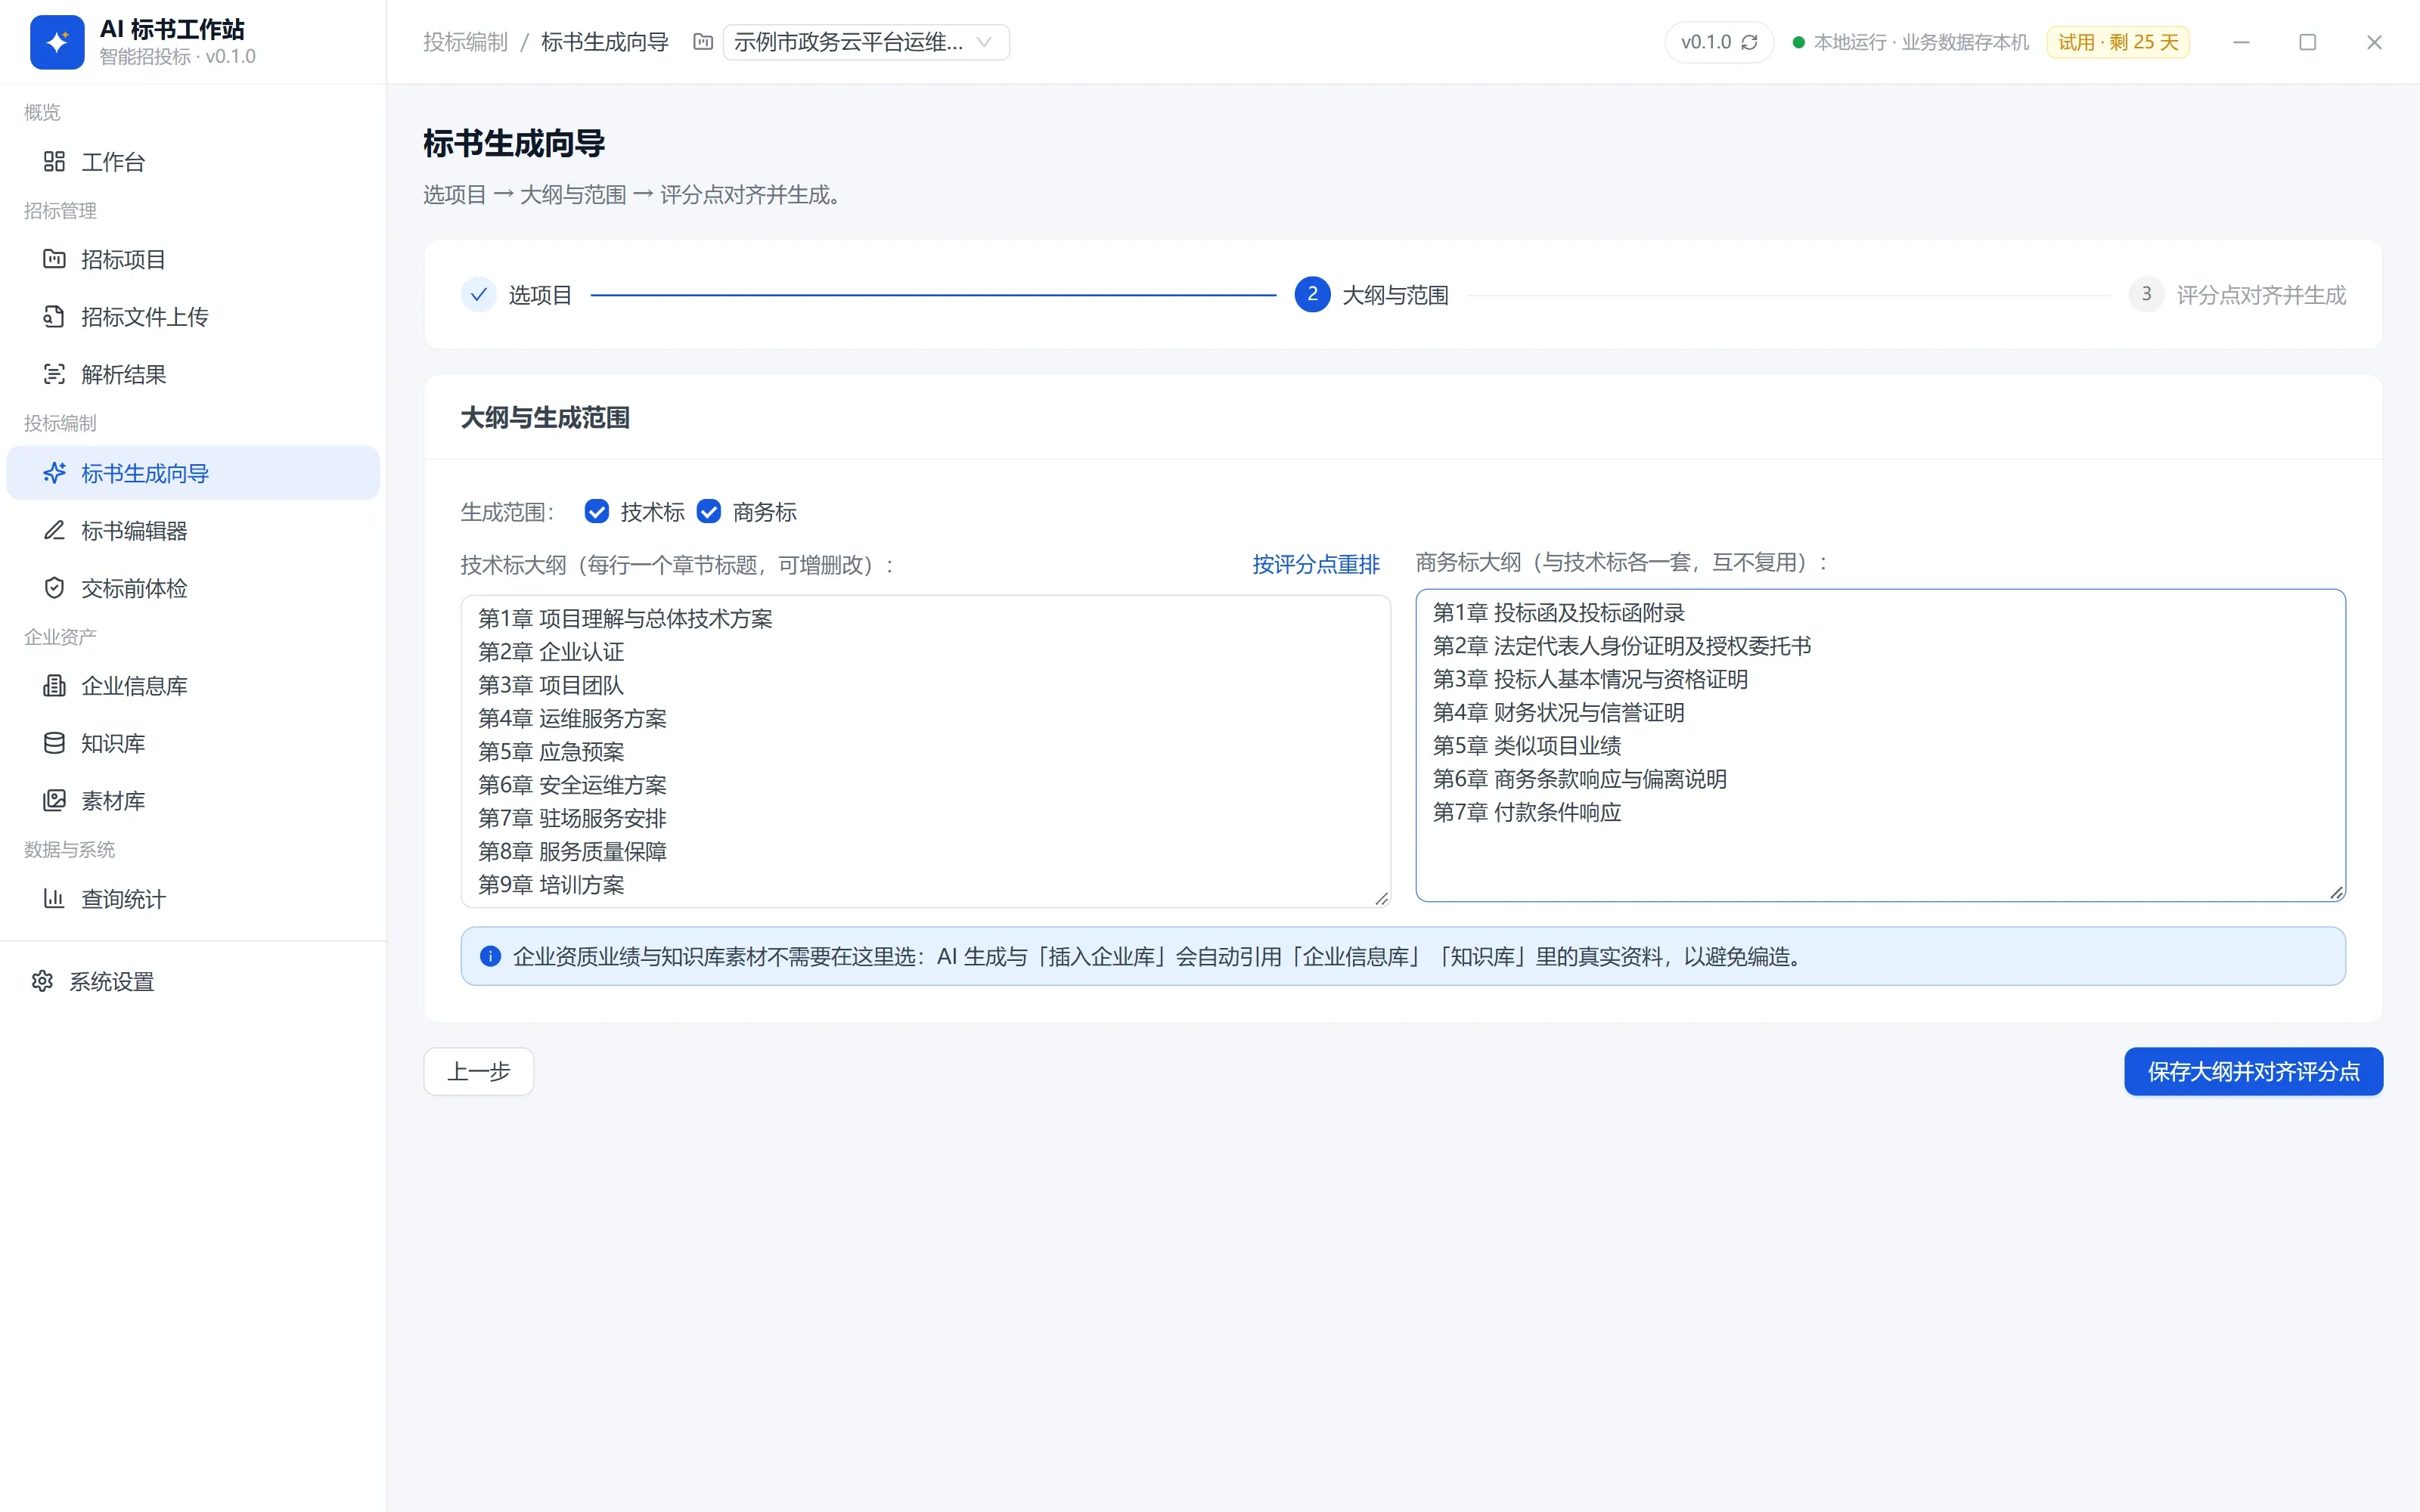
Task: Click the line 第7章 付款条件响应
Action: tap(1527, 812)
